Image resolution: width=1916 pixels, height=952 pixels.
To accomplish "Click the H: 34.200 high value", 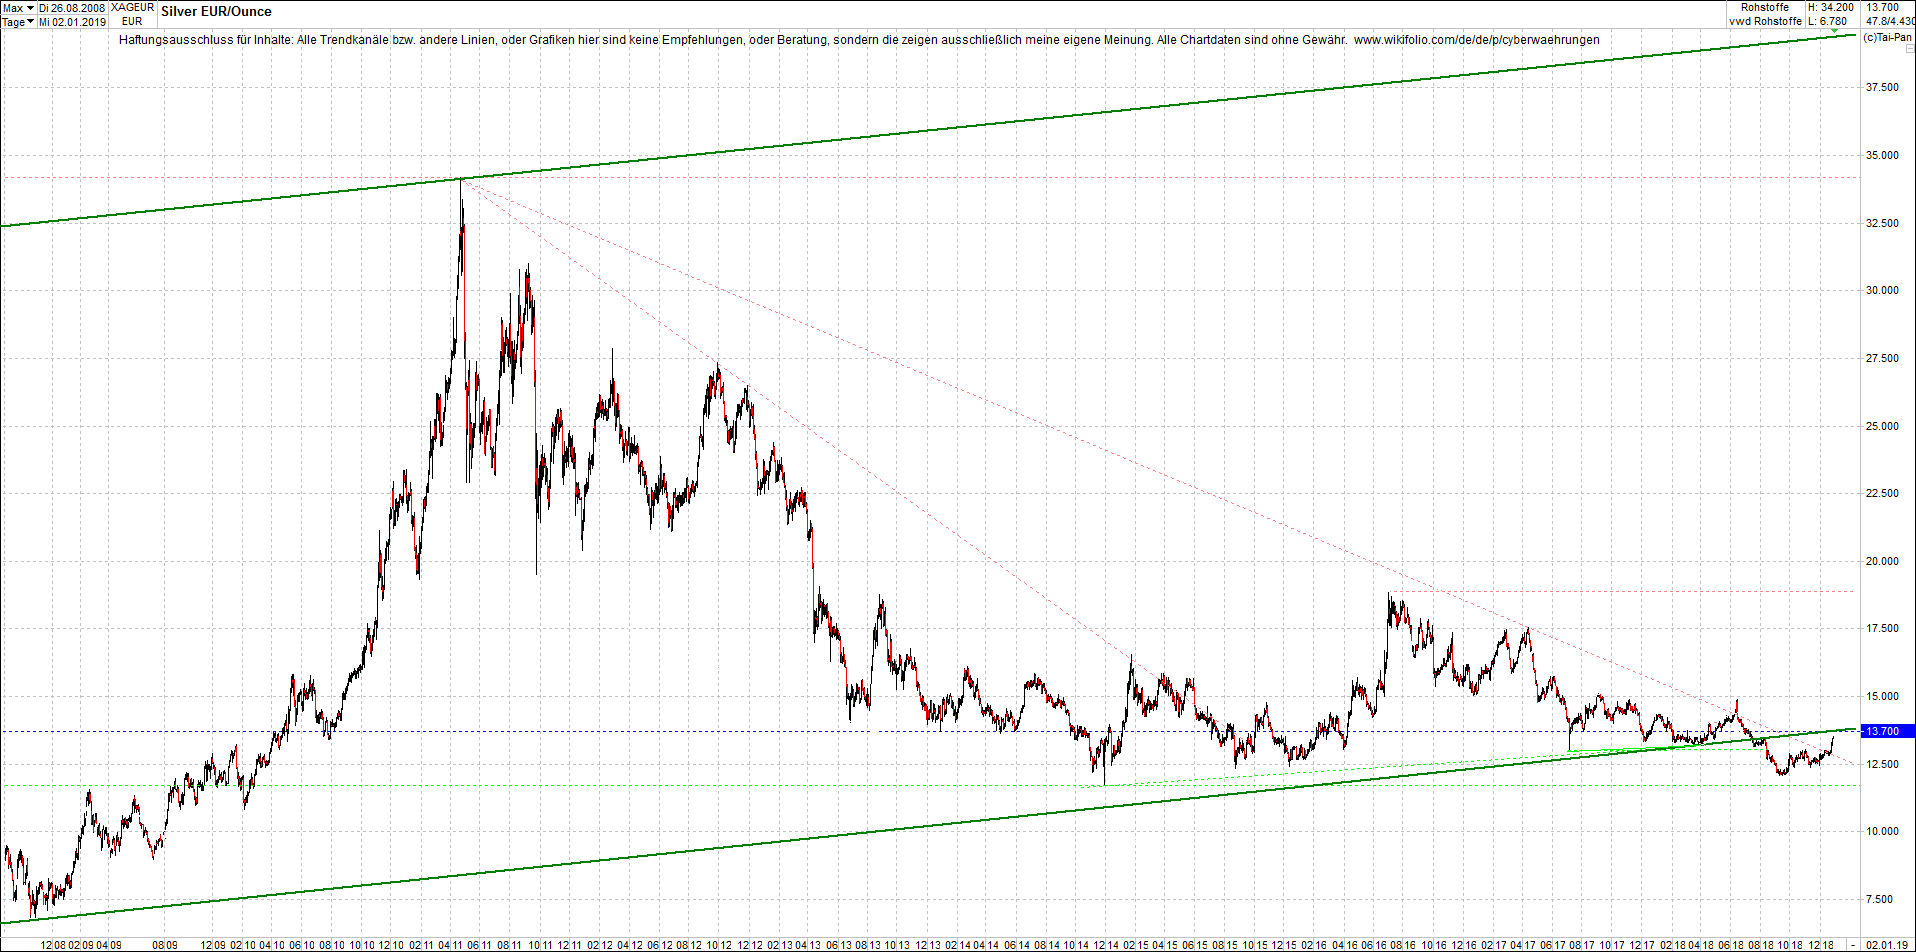I will point(1830,8).
